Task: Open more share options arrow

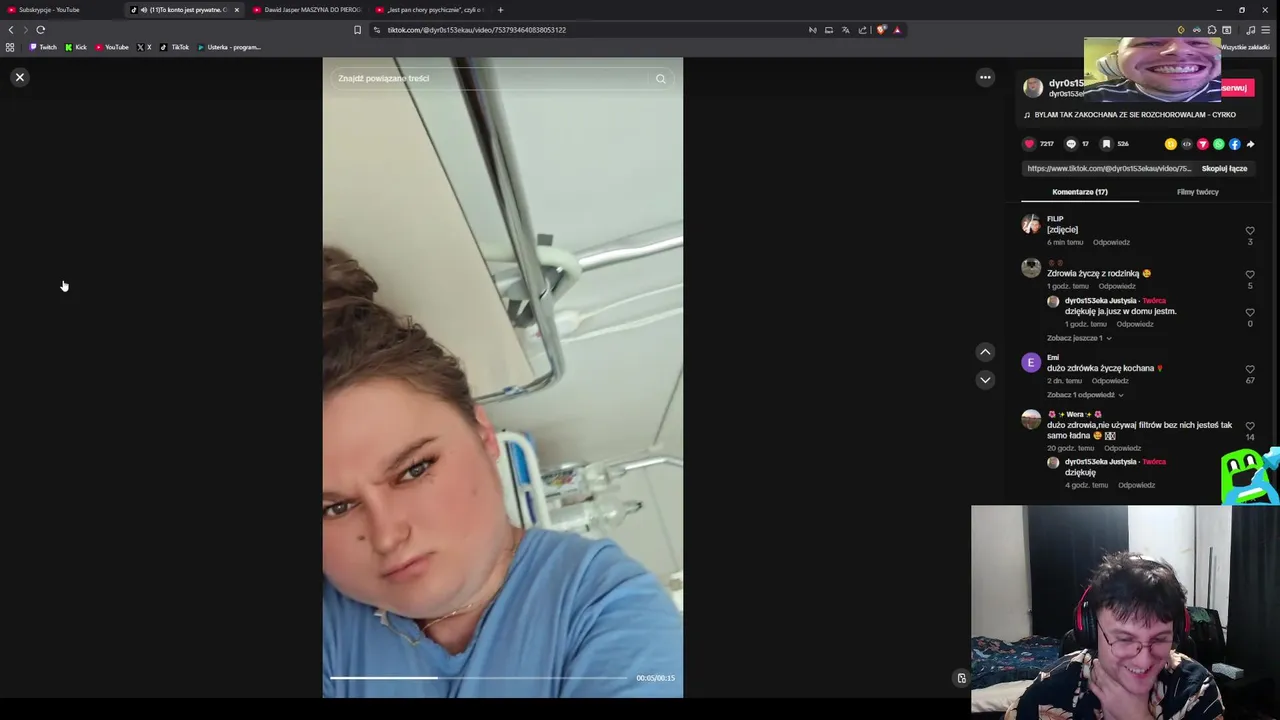Action: (x=1250, y=144)
